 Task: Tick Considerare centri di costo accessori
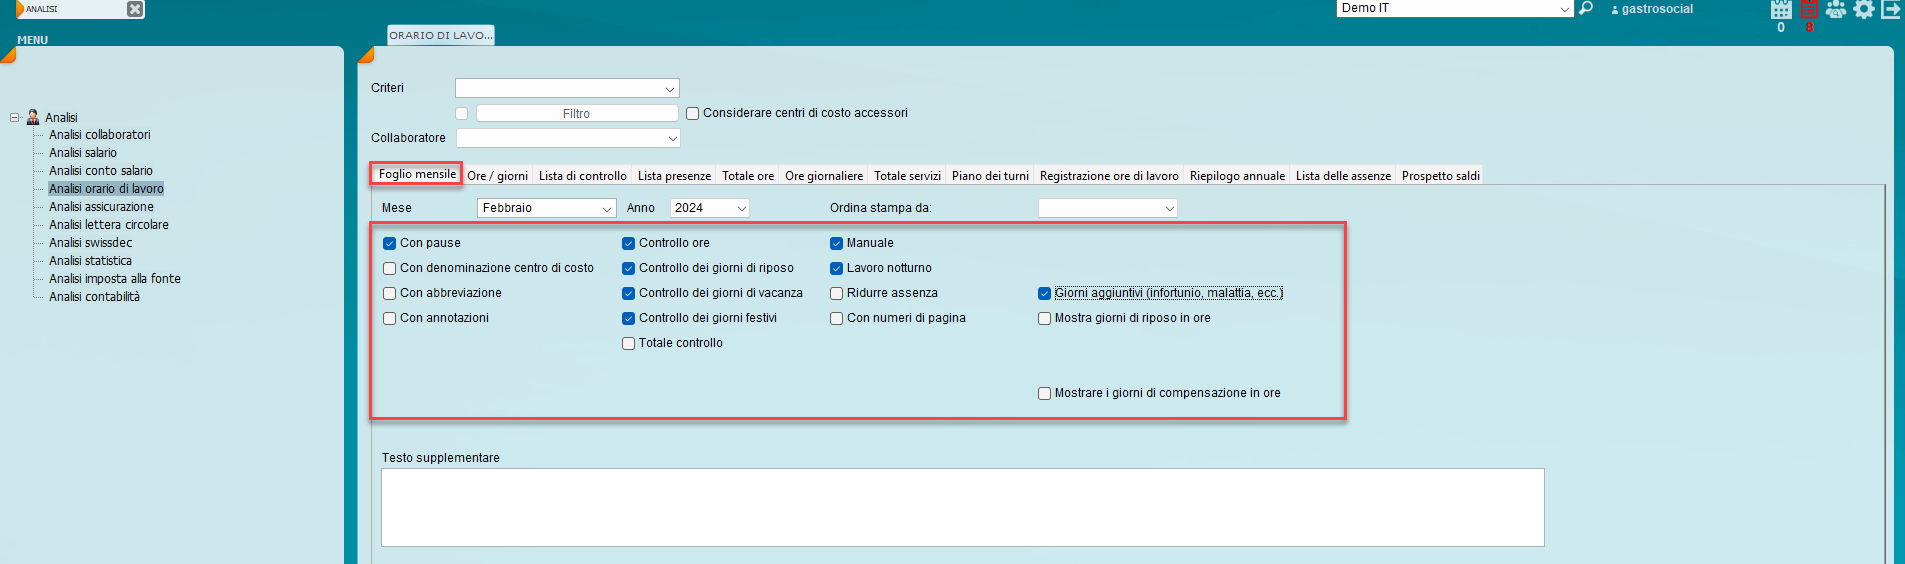tap(692, 113)
